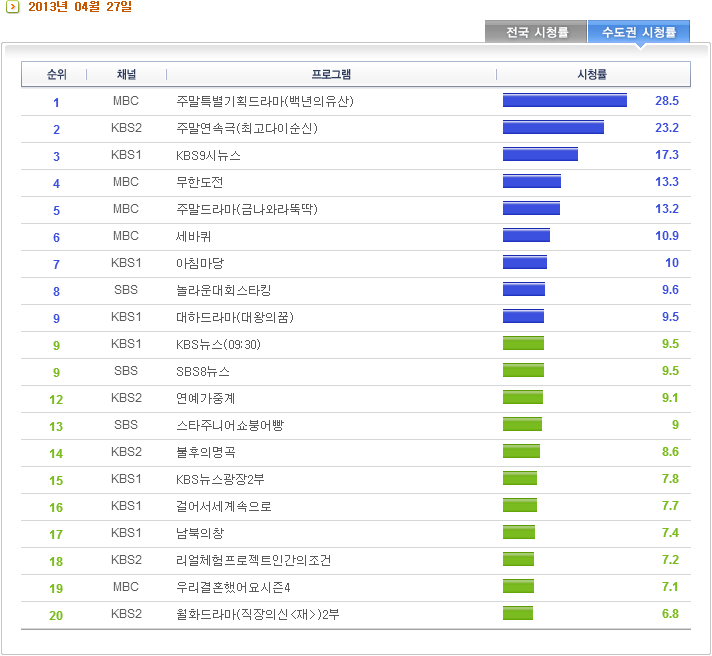
Task: Click the 10.9 rating value
Action: (x=667, y=236)
